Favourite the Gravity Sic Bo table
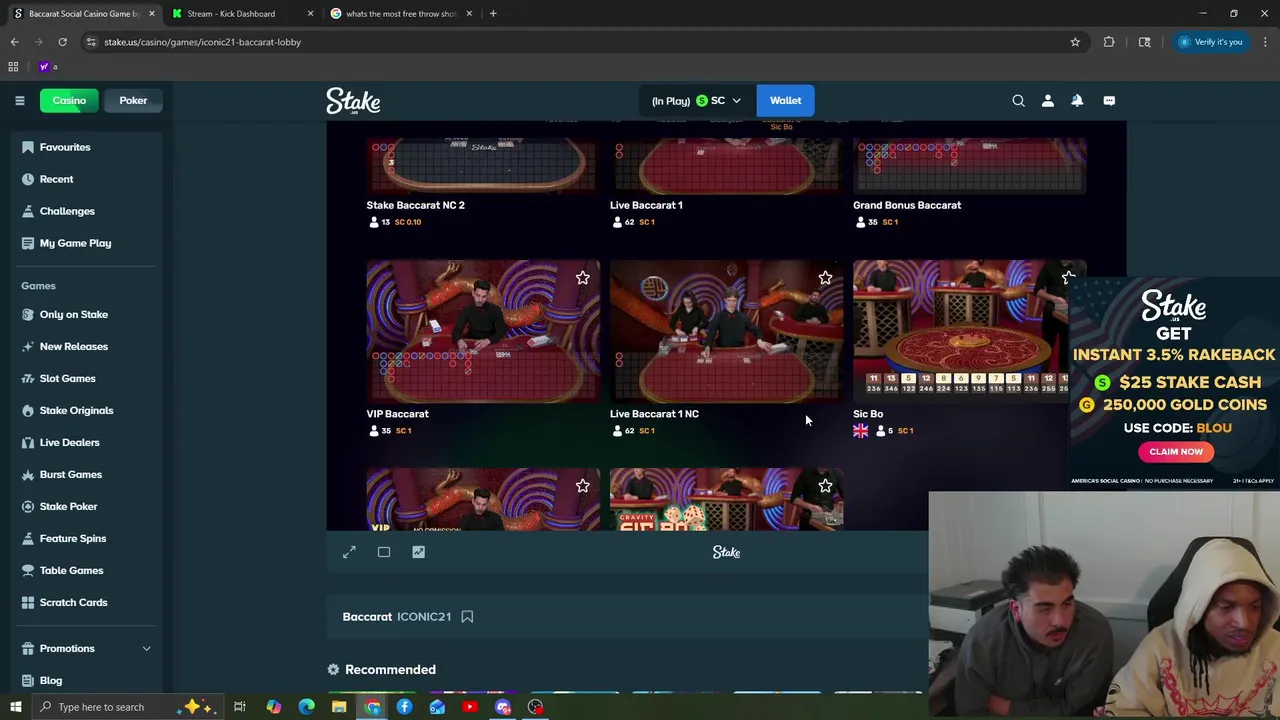 (x=825, y=486)
